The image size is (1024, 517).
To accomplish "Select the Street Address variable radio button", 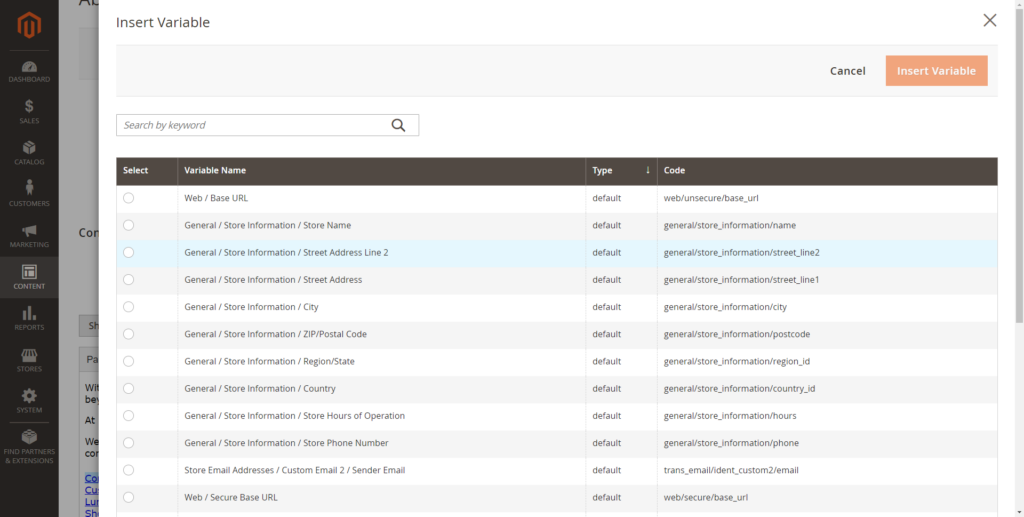I will pos(129,279).
